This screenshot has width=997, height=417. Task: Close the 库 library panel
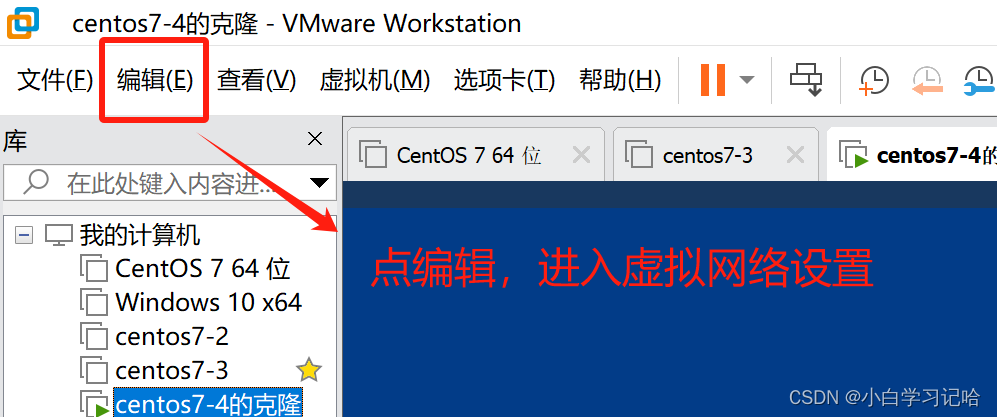tap(315, 139)
